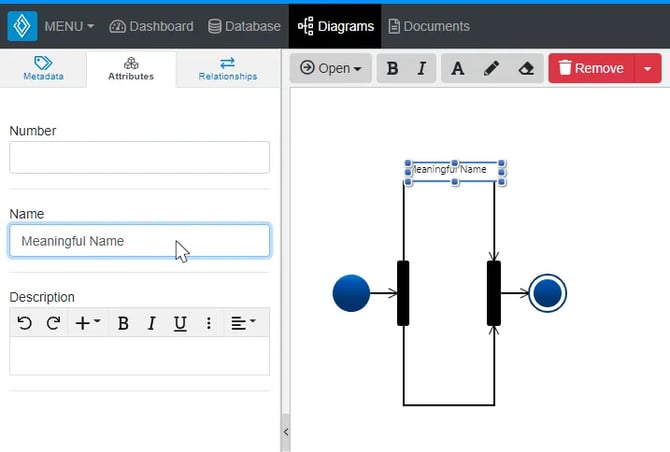670x452 pixels.
Task: Apply underline in Description editor
Action: click(x=180, y=323)
